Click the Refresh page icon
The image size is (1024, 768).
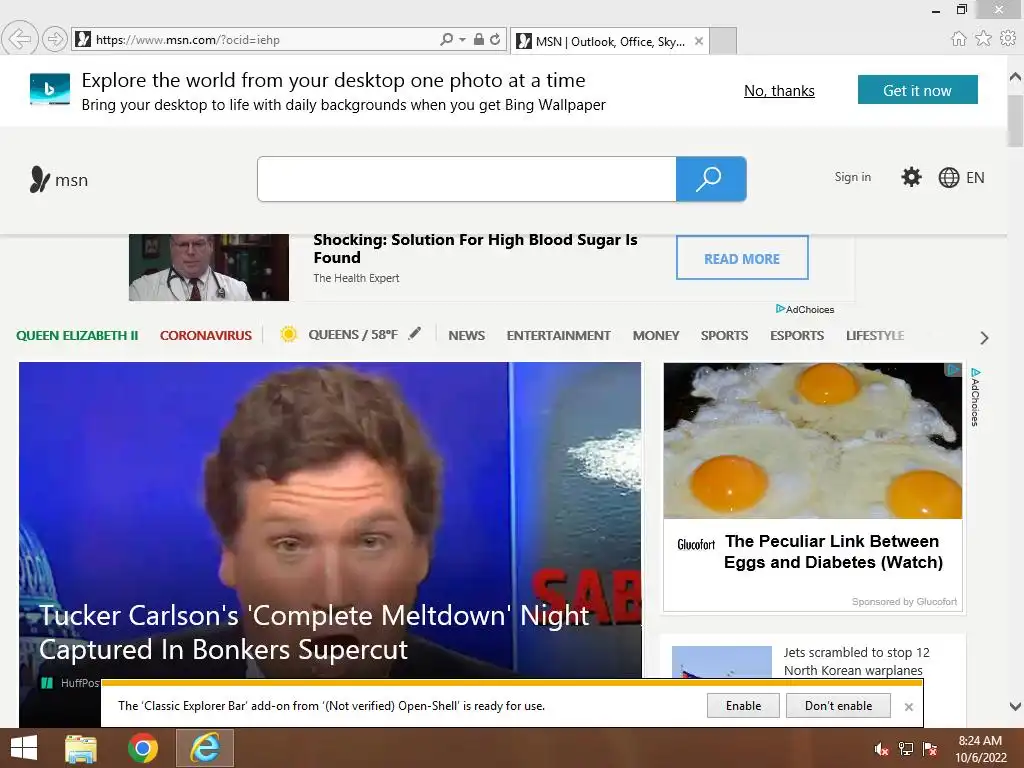495,39
